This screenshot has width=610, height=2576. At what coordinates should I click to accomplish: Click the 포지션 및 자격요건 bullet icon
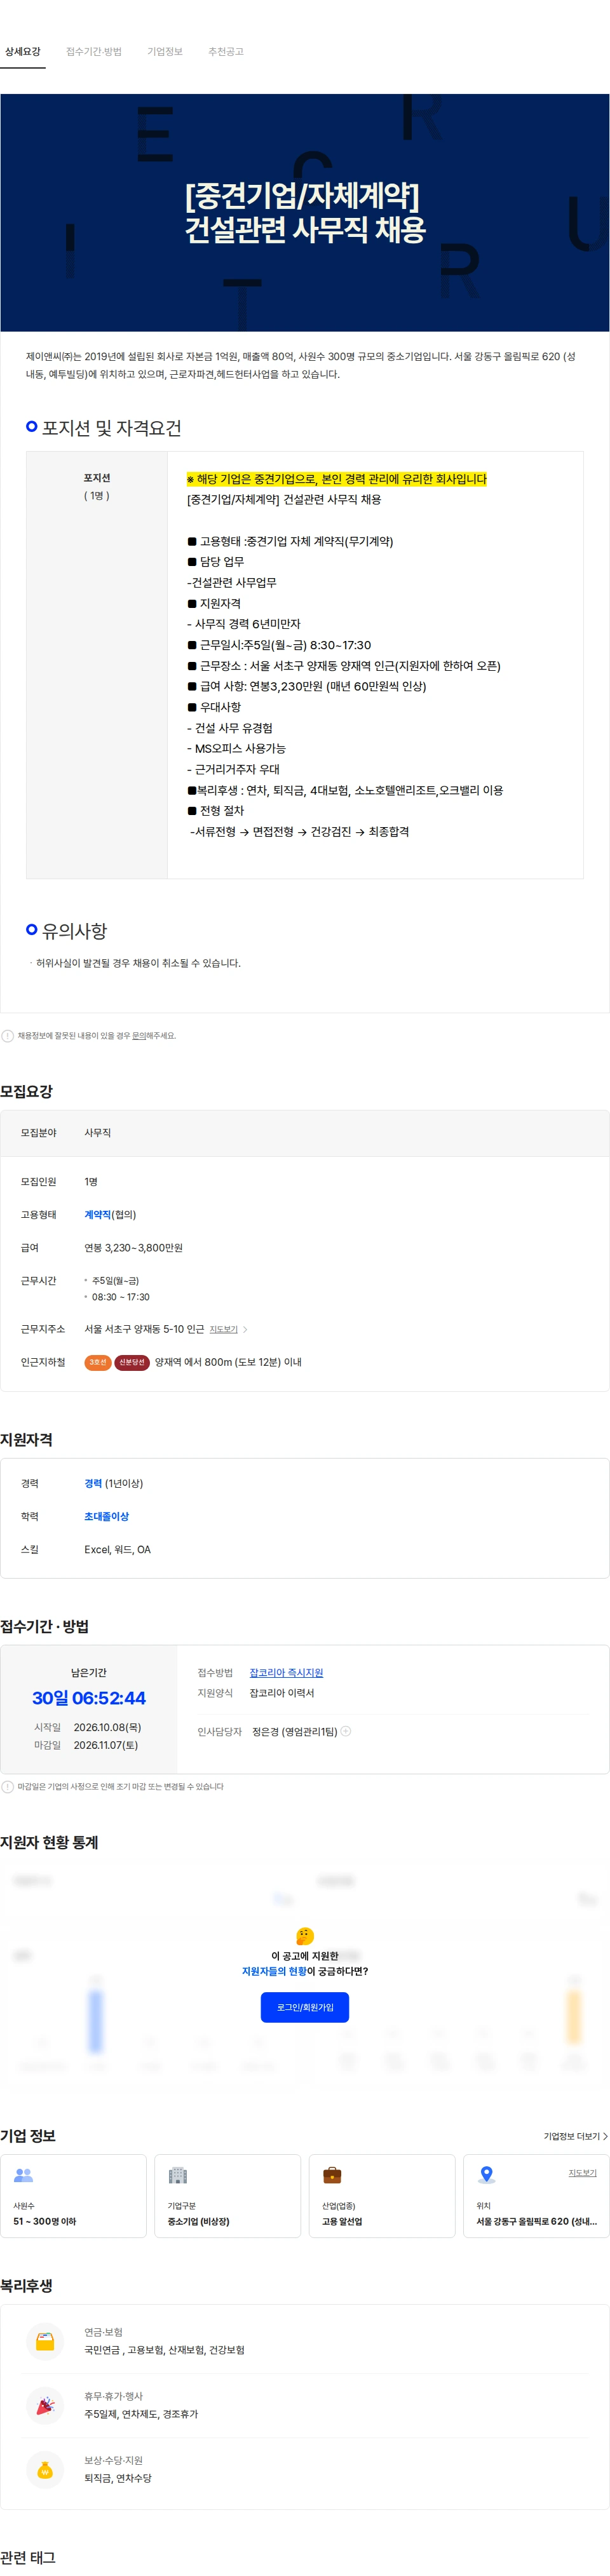point(32,426)
